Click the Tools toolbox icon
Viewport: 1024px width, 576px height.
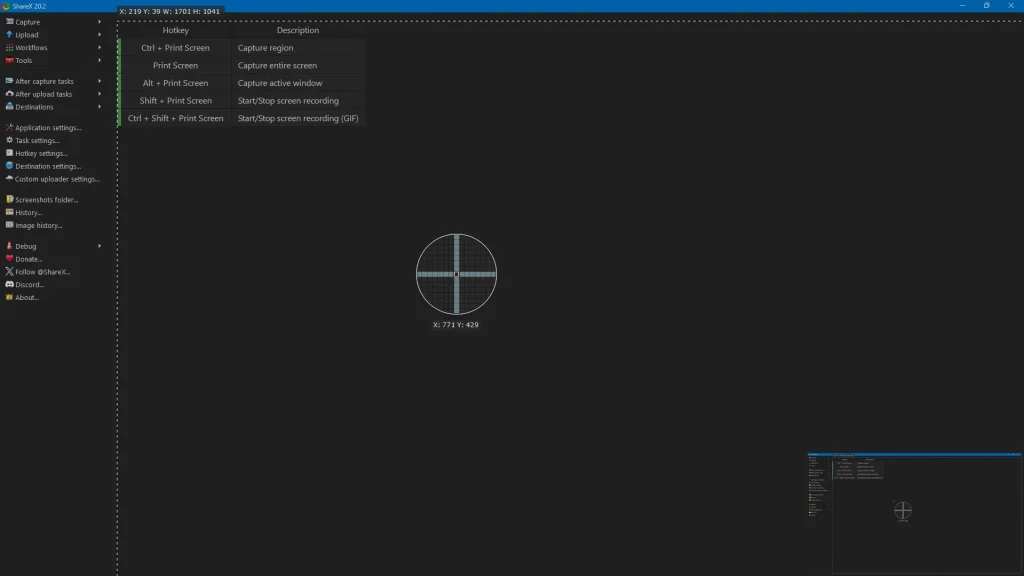click(9, 60)
